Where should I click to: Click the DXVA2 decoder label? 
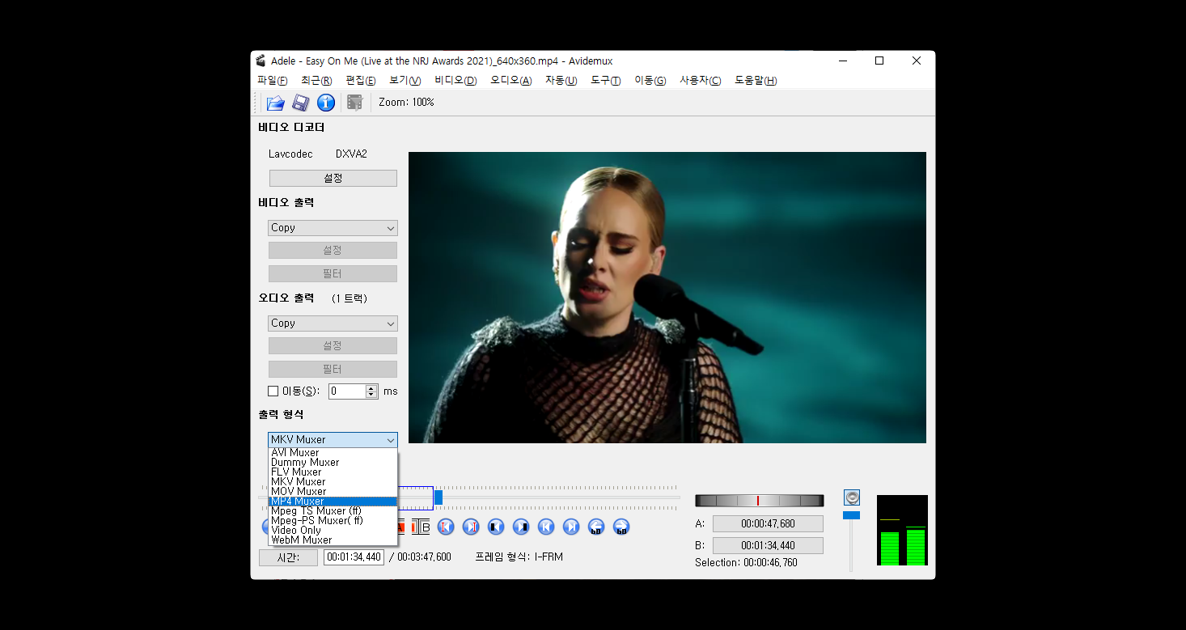[351, 154]
